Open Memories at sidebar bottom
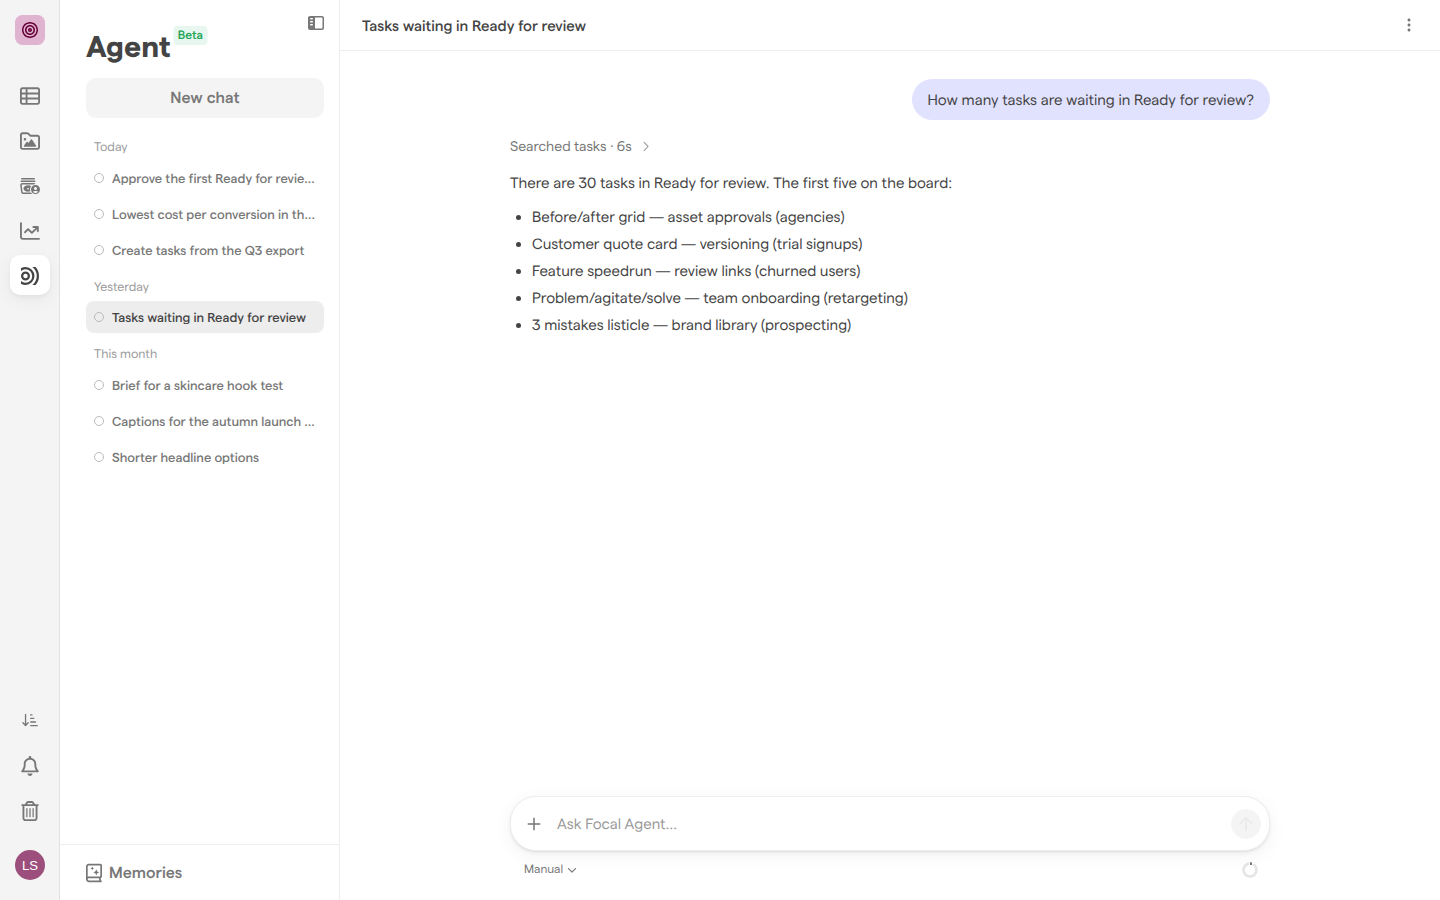The image size is (1440, 900). [134, 873]
